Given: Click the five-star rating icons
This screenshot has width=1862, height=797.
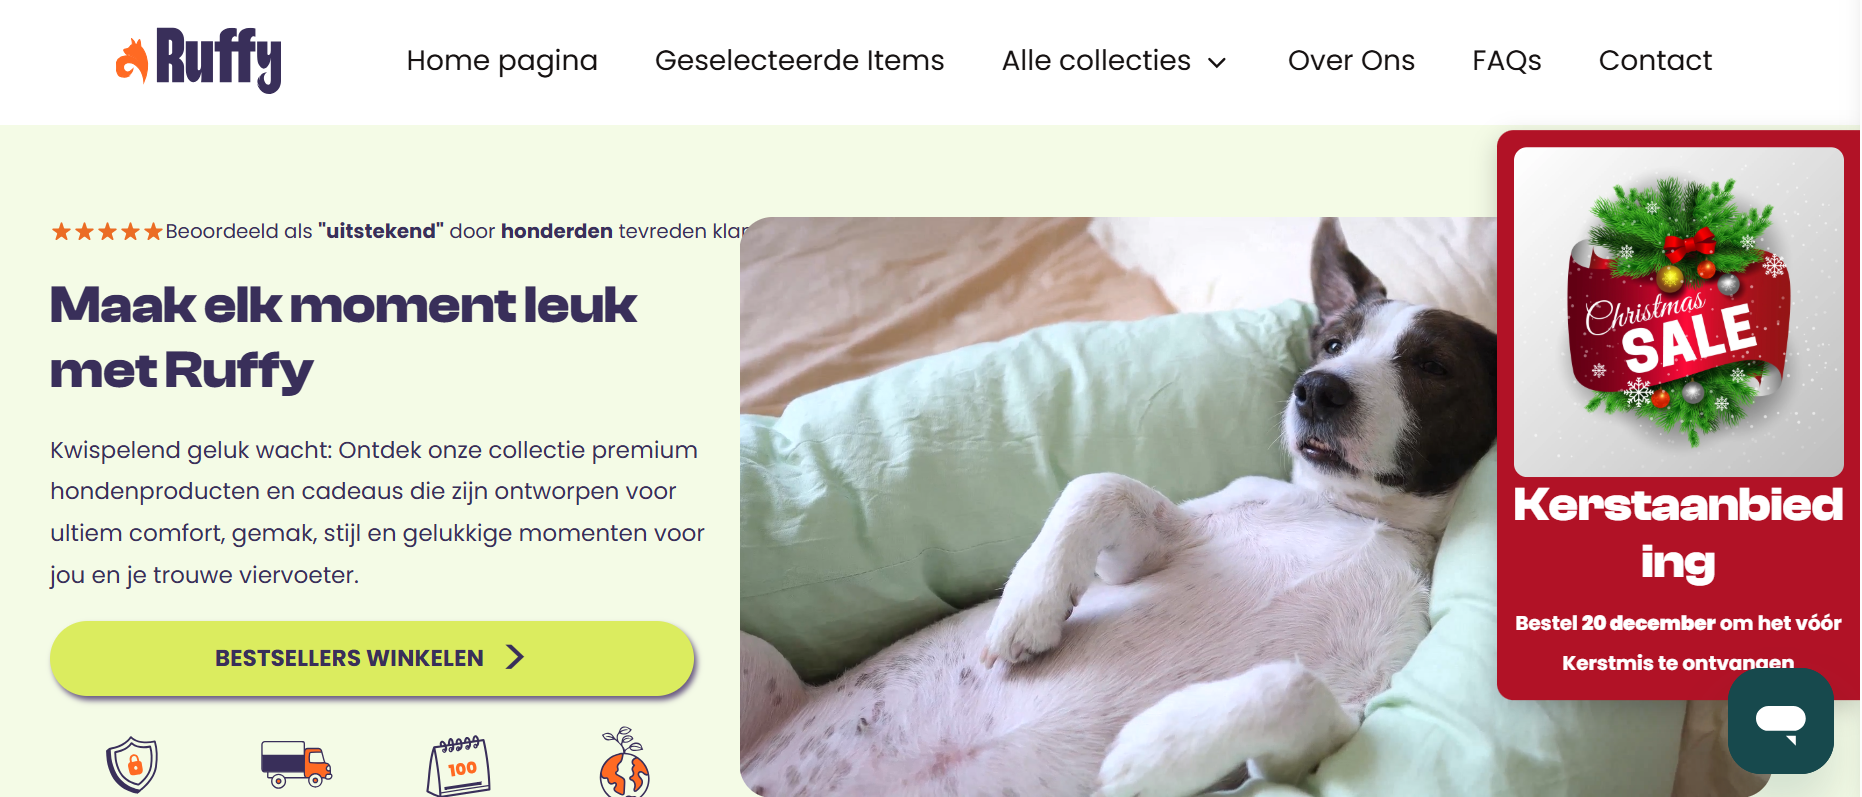Looking at the screenshot, I should click(107, 232).
